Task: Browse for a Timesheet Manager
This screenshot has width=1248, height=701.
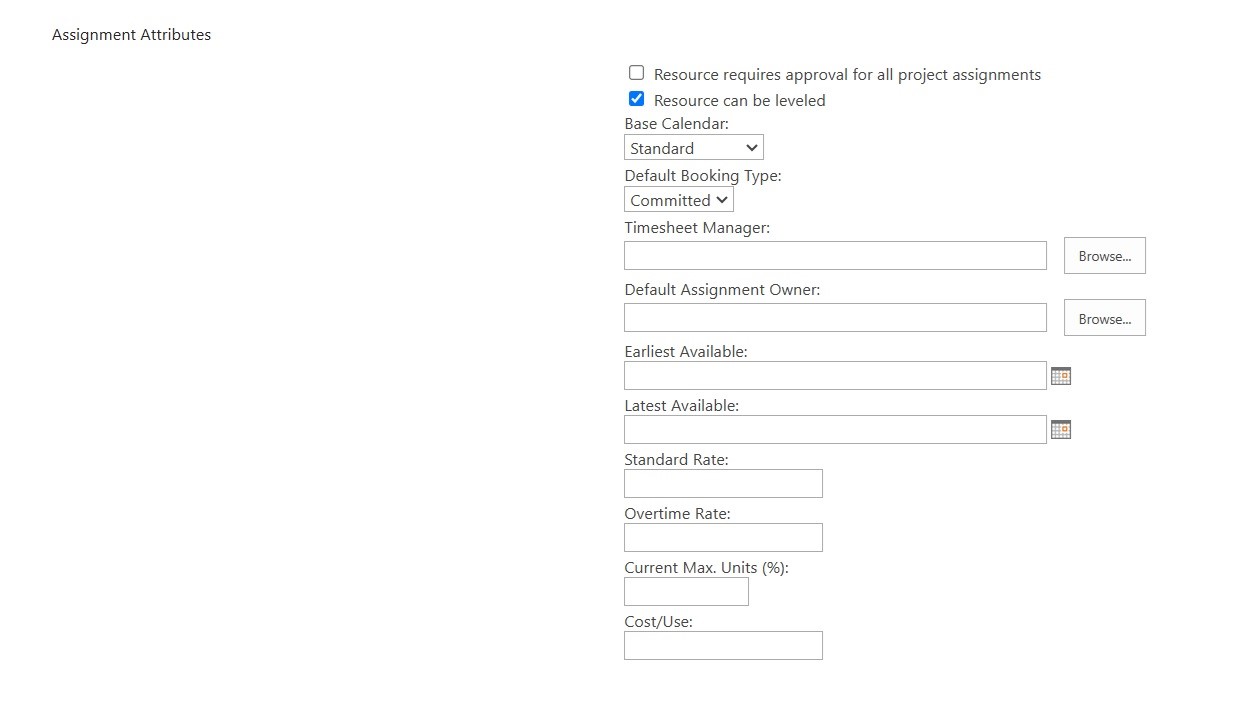Action: coord(1104,256)
